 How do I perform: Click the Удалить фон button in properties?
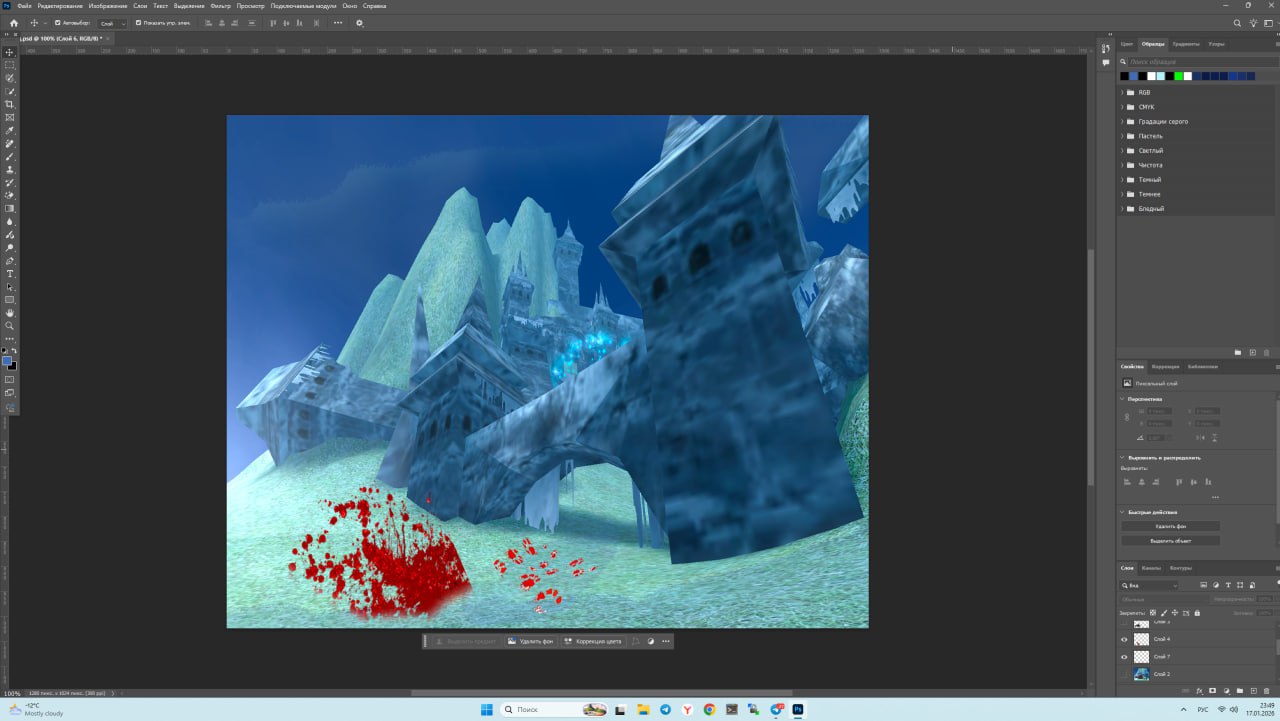tap(1170, 526)
